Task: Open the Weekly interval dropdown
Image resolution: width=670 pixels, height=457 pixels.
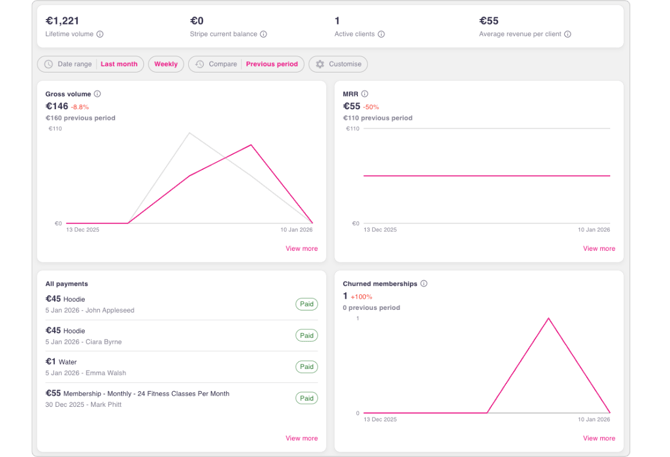Action: (x=166, y=64)
